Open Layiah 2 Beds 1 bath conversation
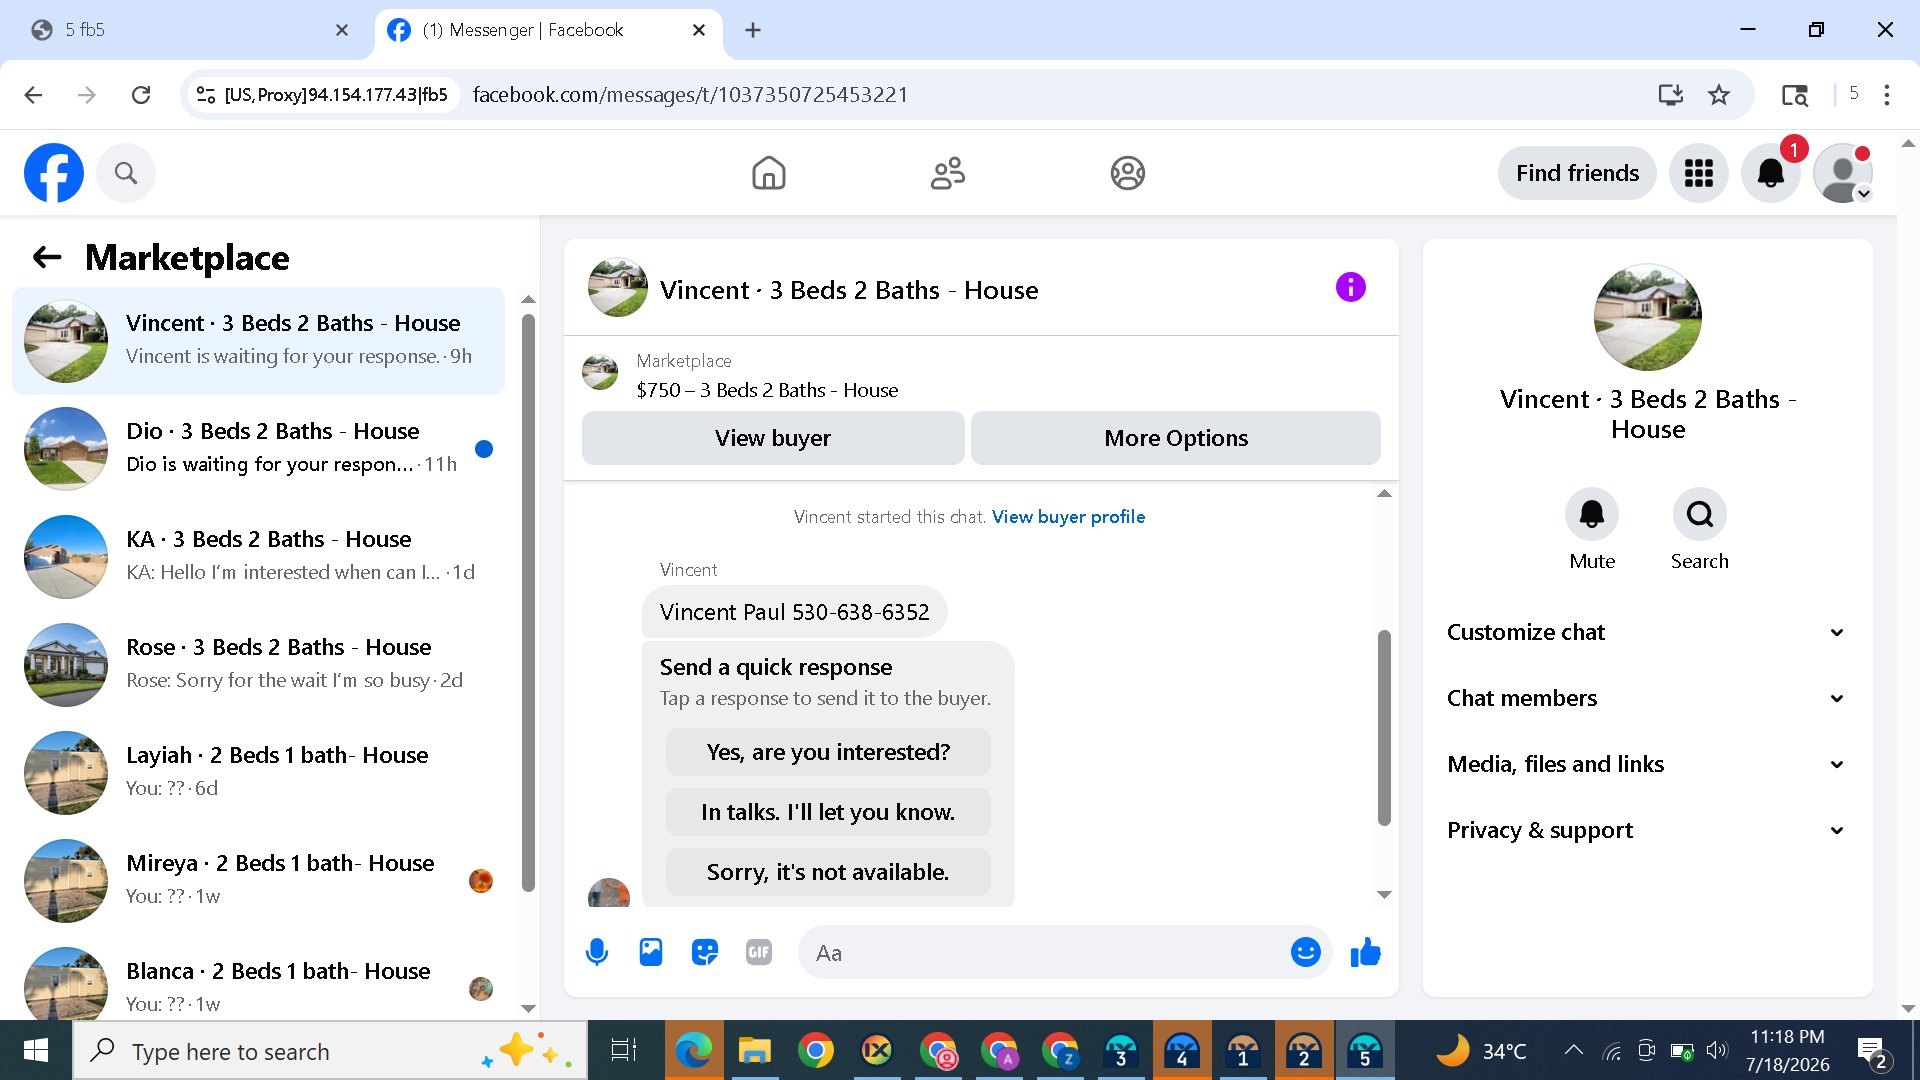Viewport: 1920px width, 1080px height. tap(258, 773)
